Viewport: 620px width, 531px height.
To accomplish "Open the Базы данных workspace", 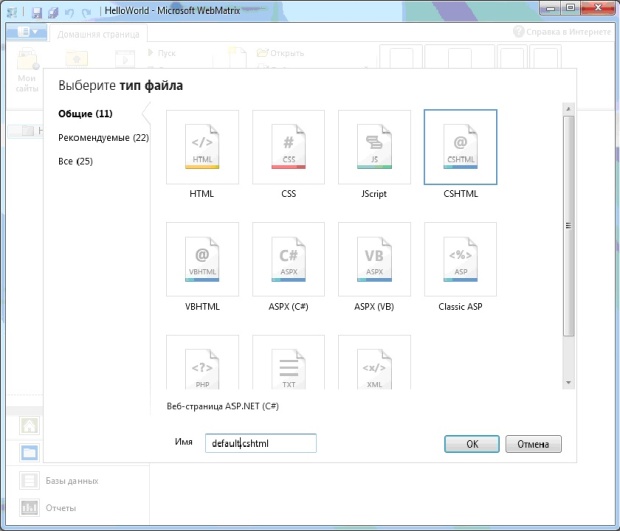I will (59, 481).
